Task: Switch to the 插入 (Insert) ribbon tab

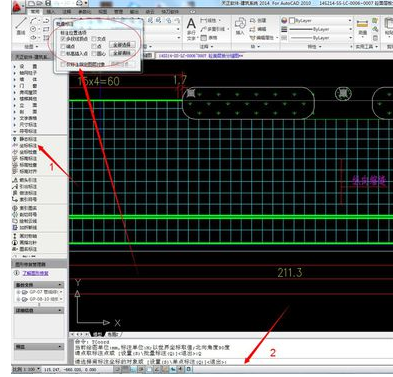Action: coord(51,11)
